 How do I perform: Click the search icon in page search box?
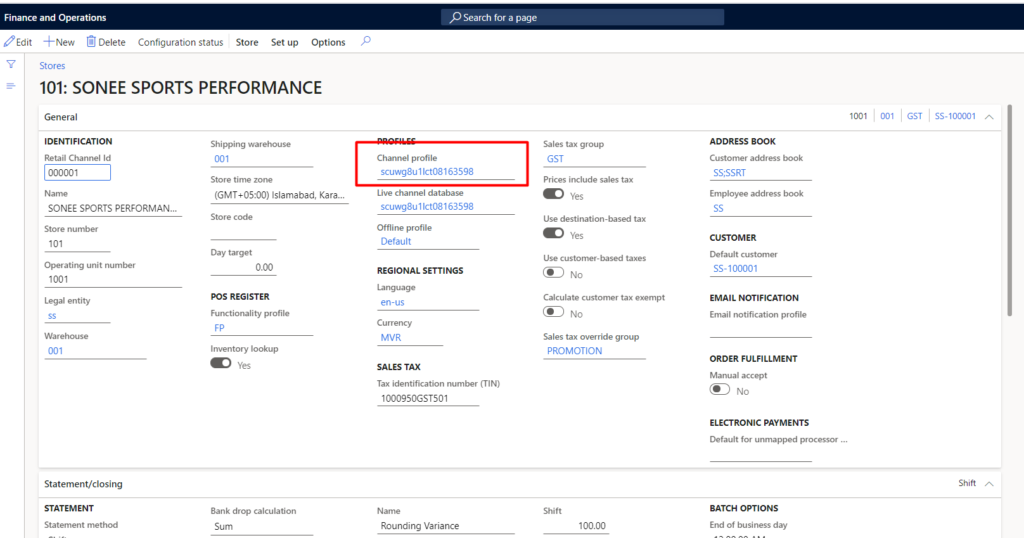455,17
